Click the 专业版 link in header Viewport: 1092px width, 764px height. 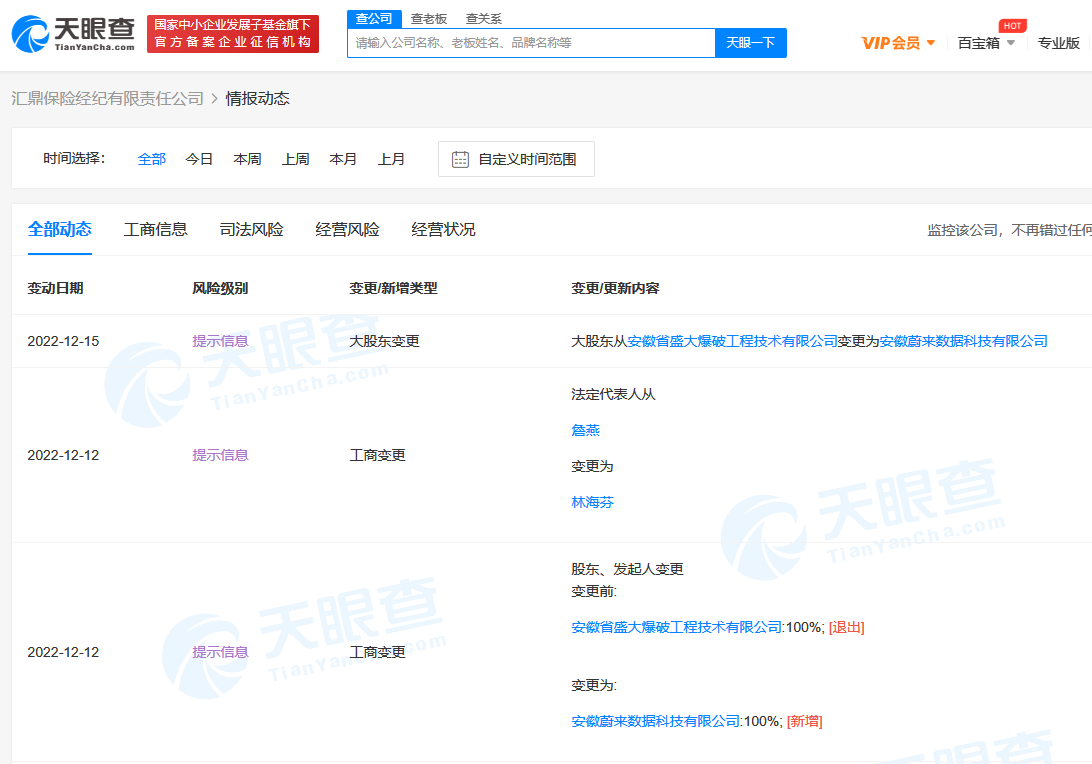tap(1058, 43)
